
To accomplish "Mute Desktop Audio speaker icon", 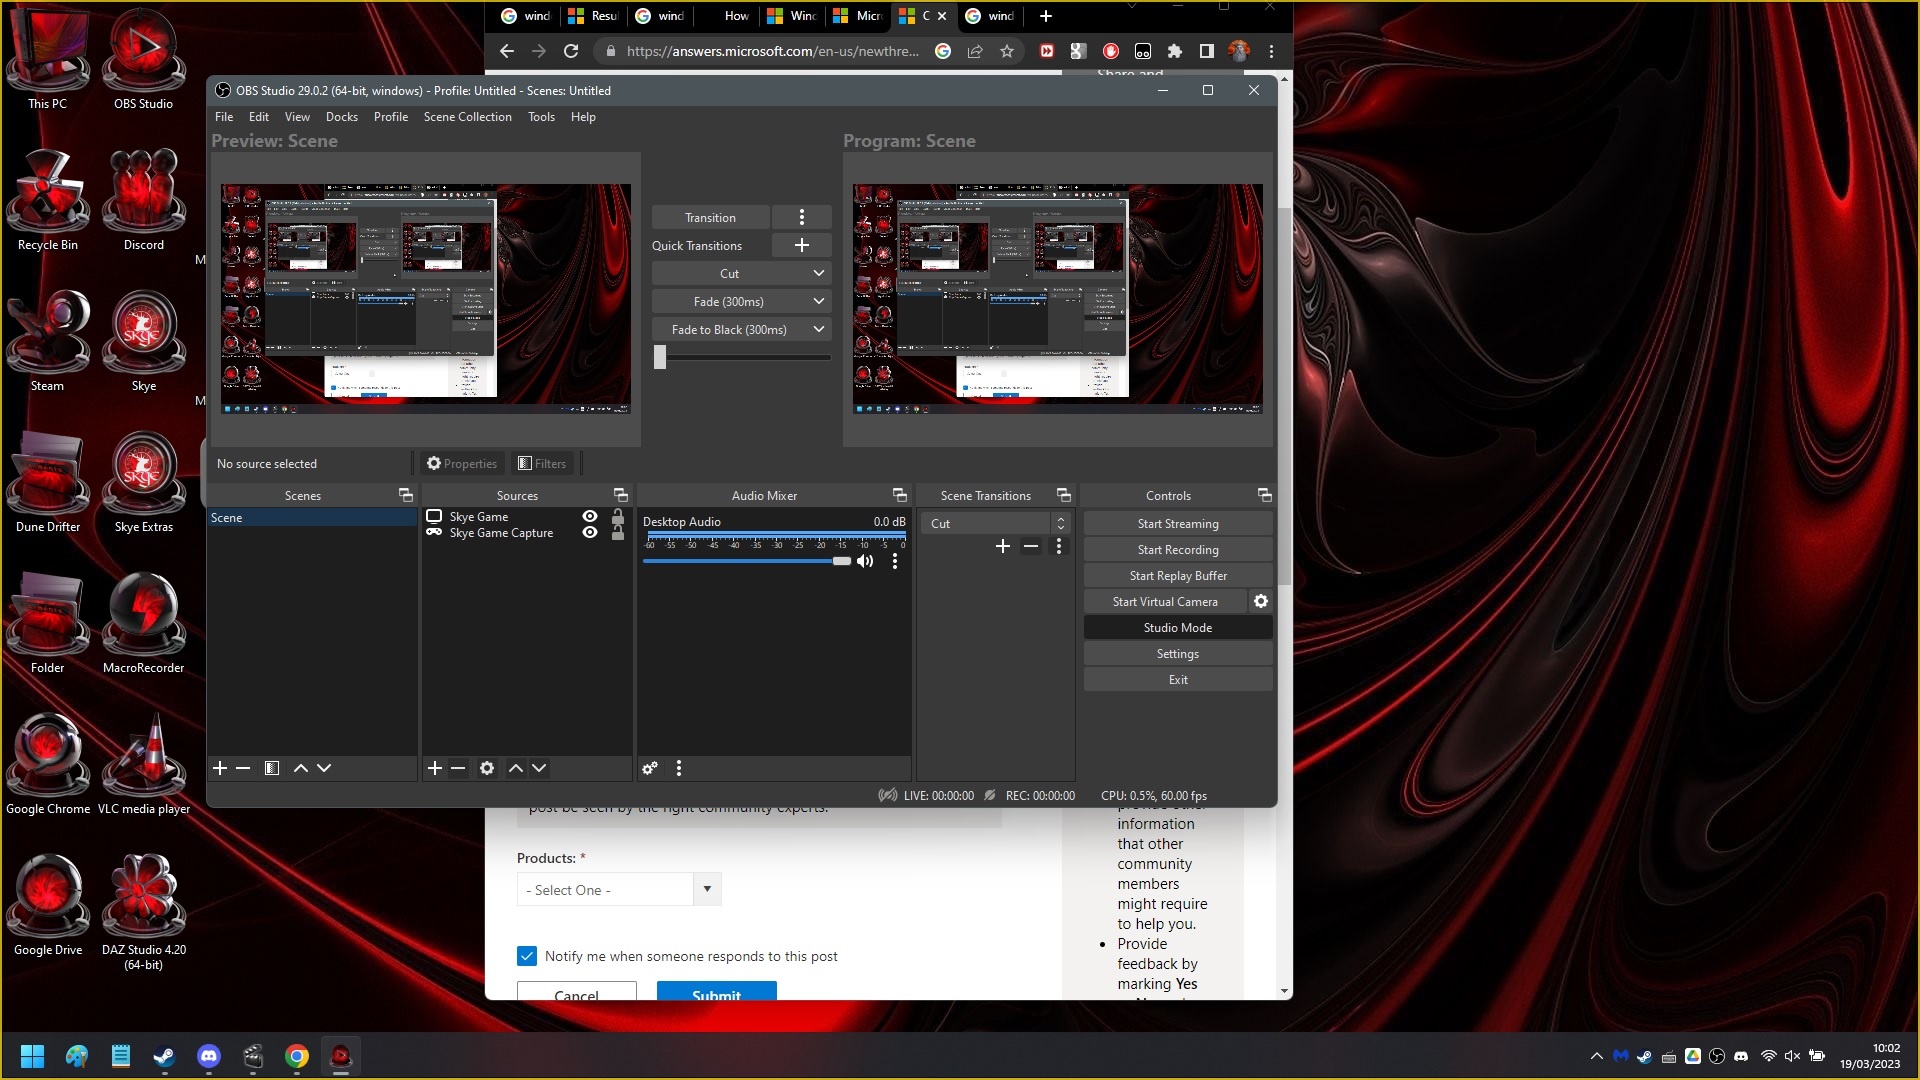I will coord(866,561).
